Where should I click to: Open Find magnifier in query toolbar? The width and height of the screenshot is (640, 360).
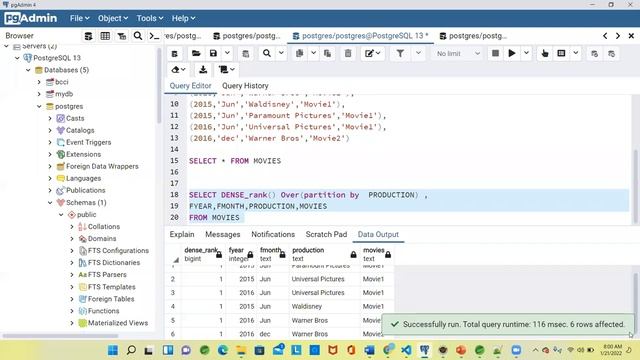(267, 53)
